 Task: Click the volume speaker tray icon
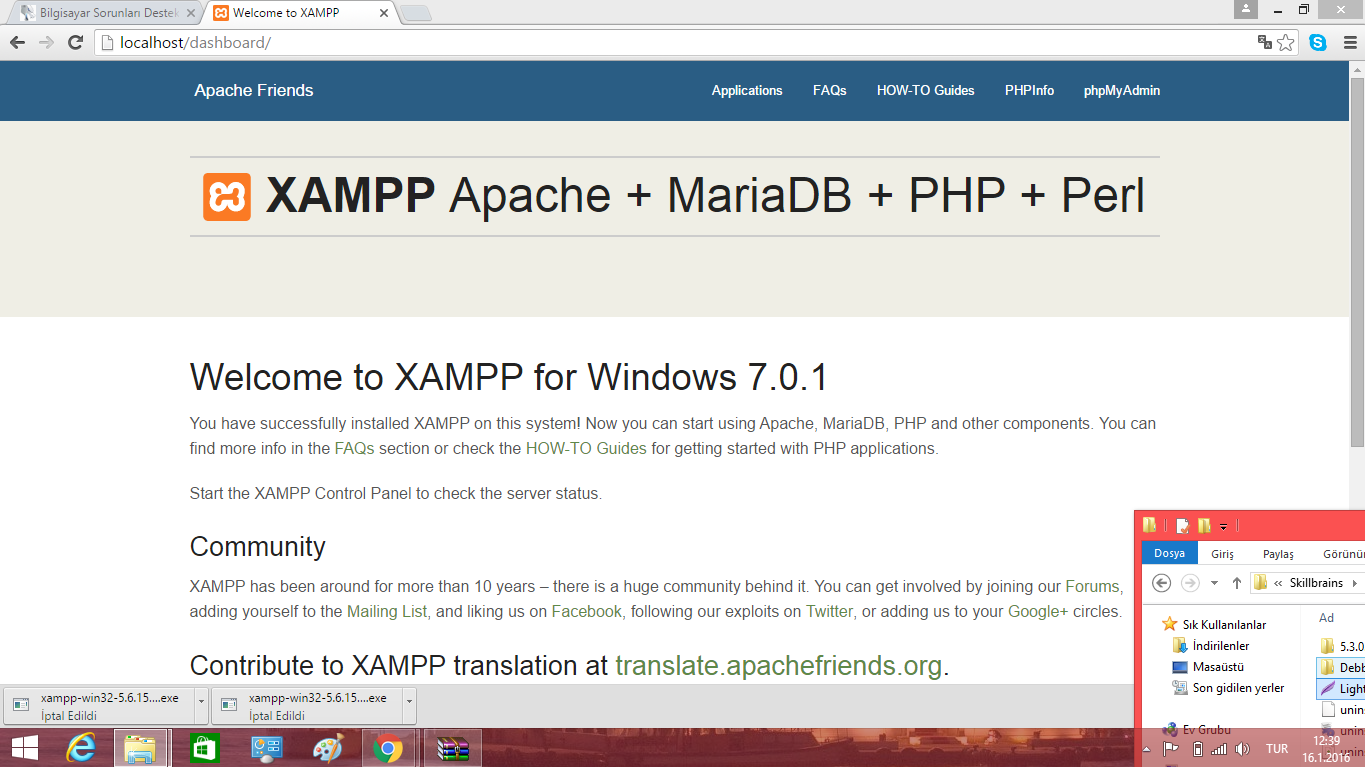tap(1243, 749)
